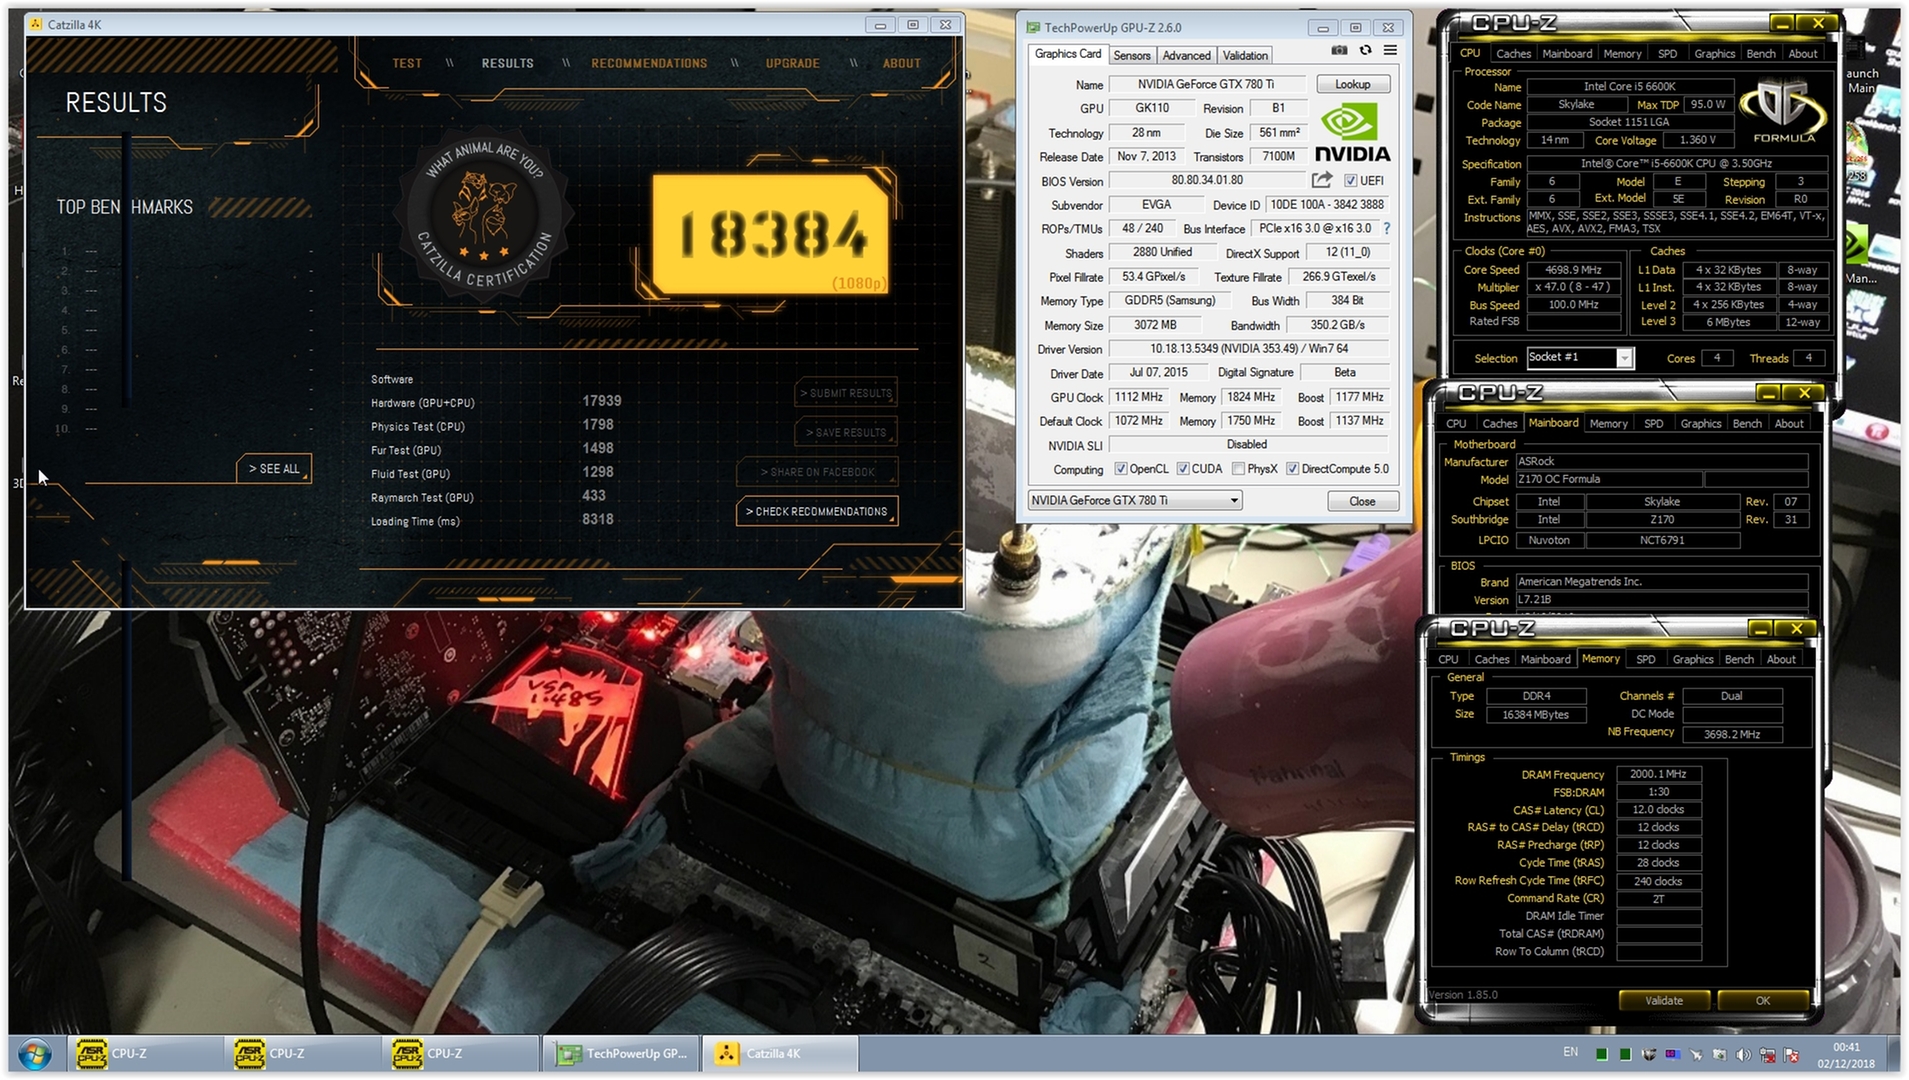Click the Catzilla certification badge
Image resolution: width=1909 pixels, height=1080 pixels.
484,213
